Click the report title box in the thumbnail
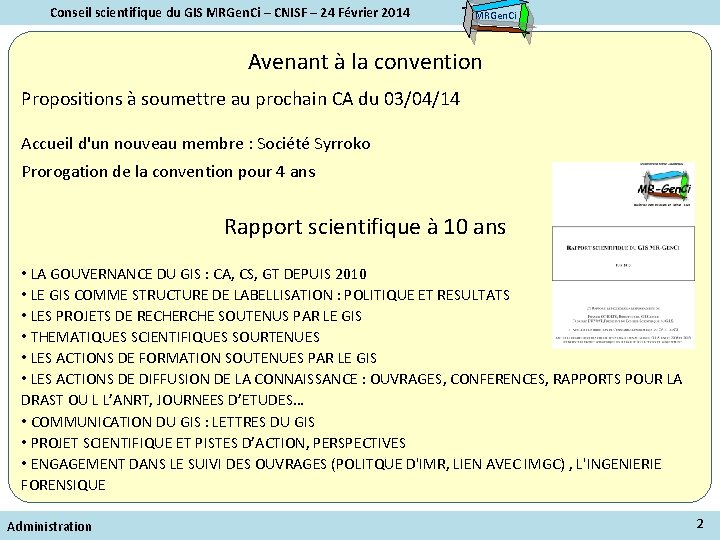This screenshot has height=540, width=720. click(623, 253)
